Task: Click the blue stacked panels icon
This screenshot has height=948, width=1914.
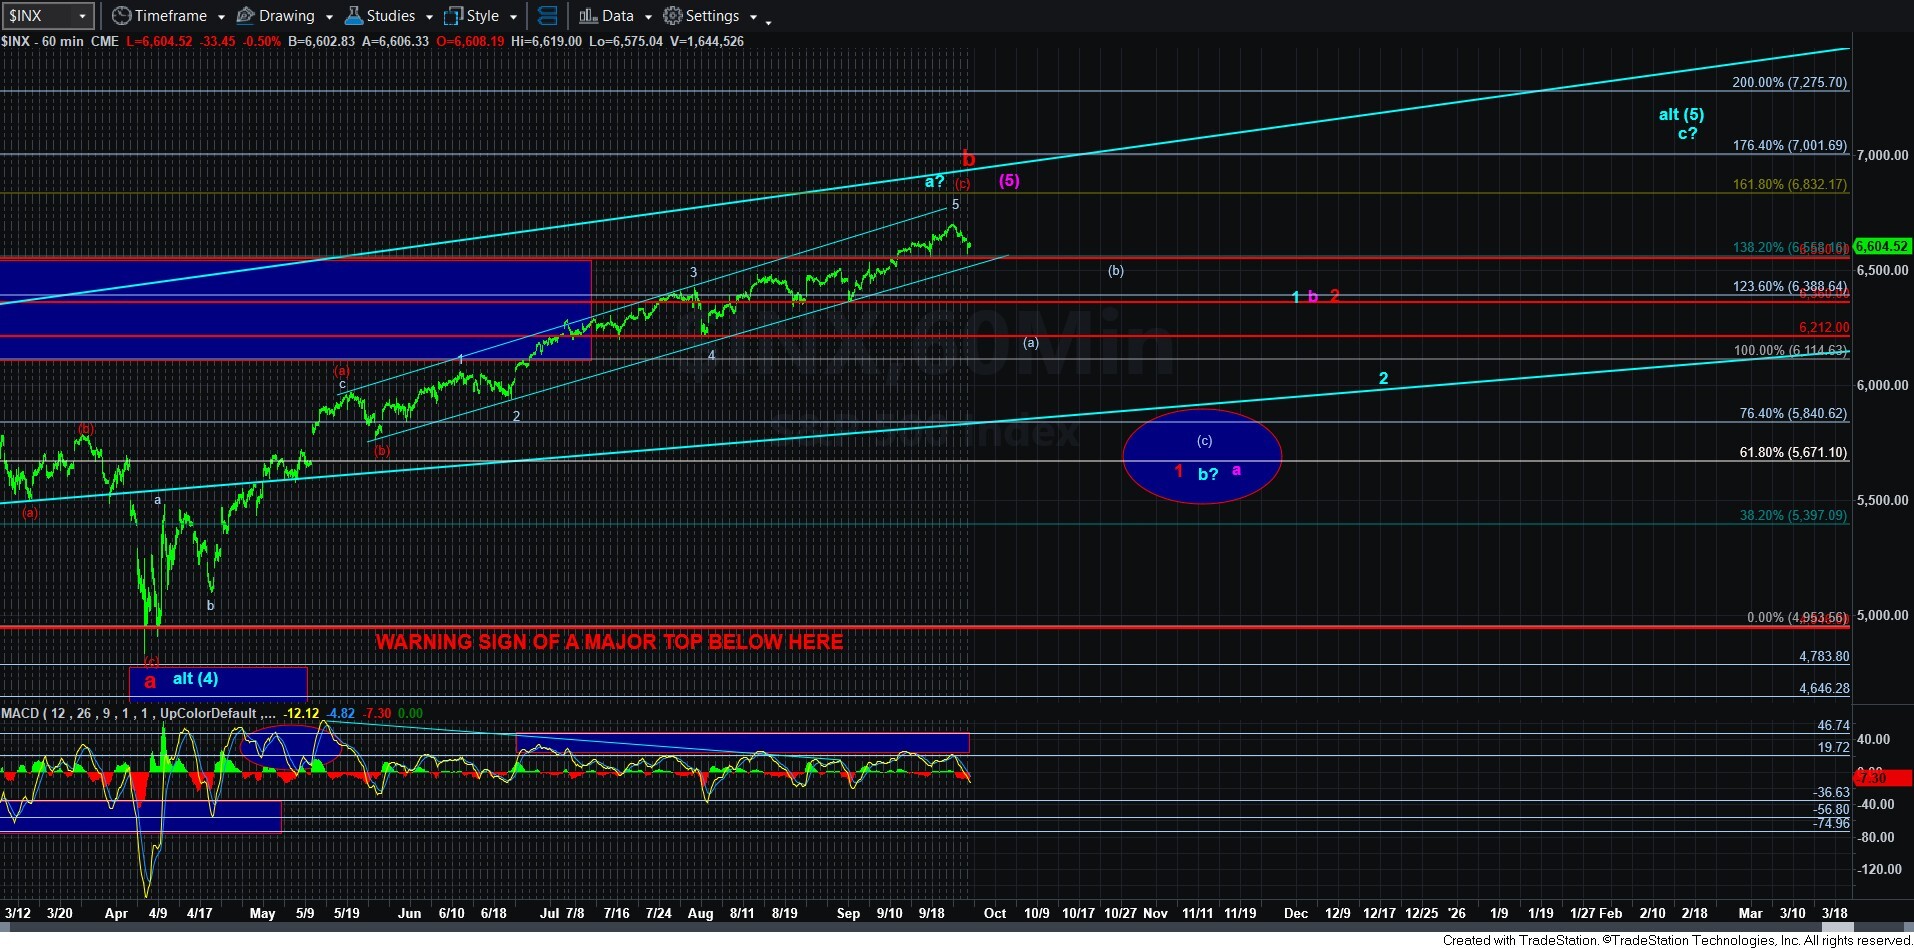Action: (547, 16)
